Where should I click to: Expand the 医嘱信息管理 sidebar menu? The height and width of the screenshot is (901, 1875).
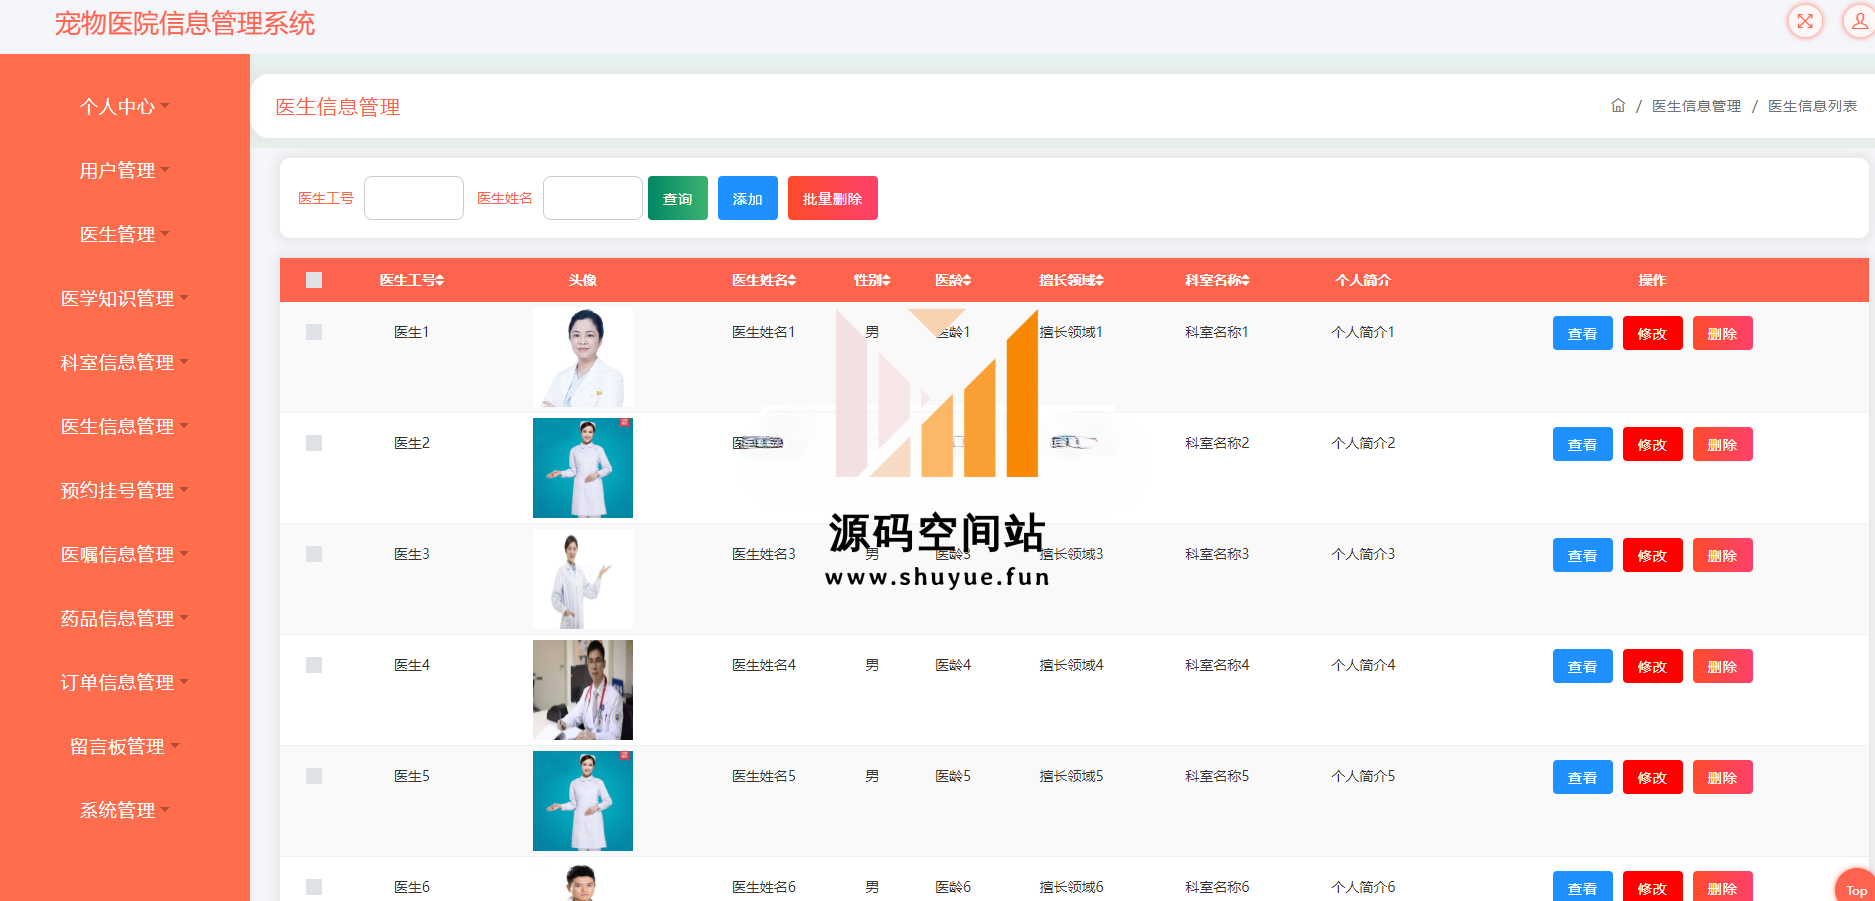tap(125, 554)
